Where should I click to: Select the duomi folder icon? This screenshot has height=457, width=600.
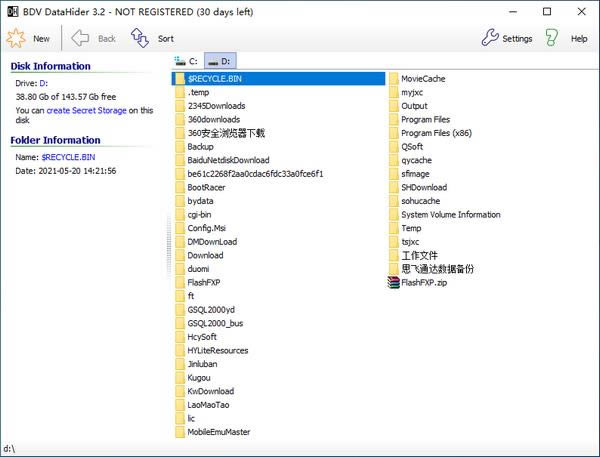180,269
